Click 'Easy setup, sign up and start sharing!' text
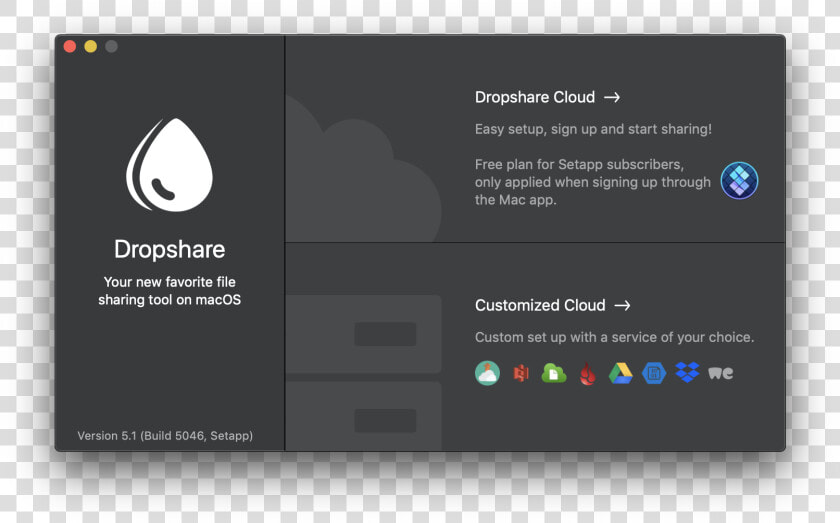The height and width of the screenshot is (523, 840). 593,129
